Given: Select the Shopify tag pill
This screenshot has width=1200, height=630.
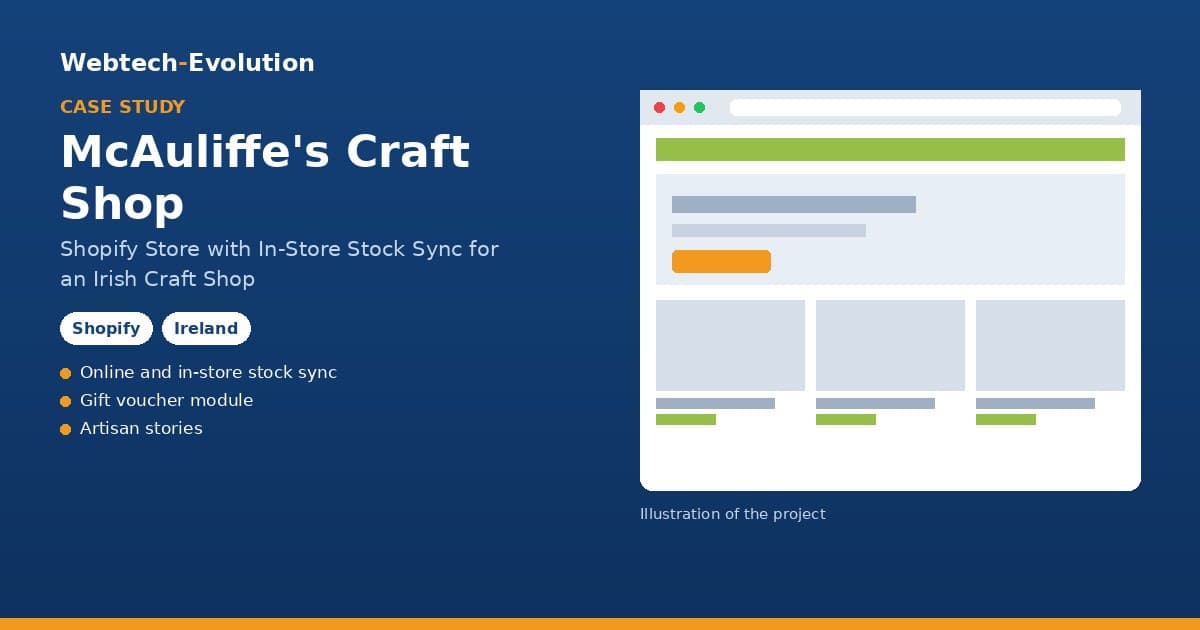Looking at the screenshot, I should [106, 328].
